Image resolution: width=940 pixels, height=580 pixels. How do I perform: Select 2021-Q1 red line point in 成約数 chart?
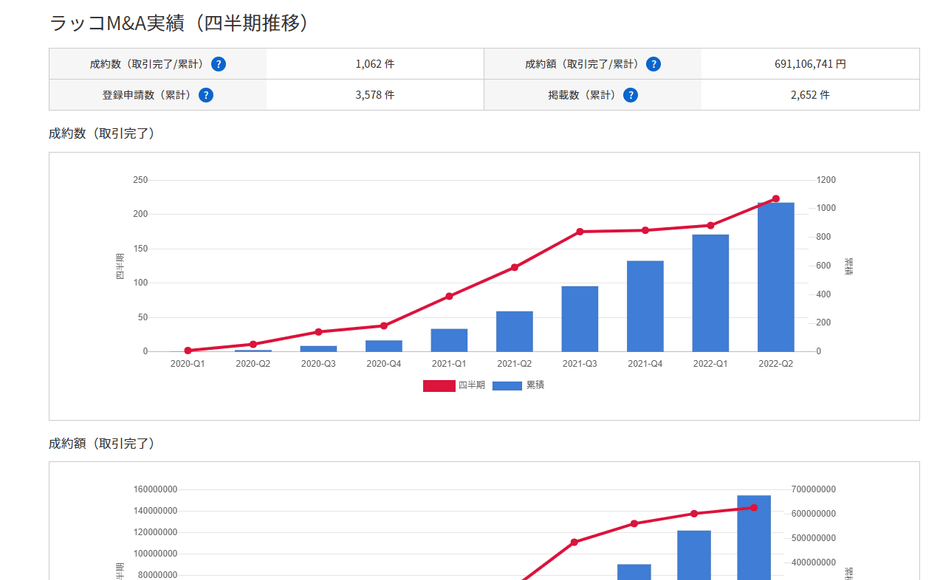(x=449, y=296)
